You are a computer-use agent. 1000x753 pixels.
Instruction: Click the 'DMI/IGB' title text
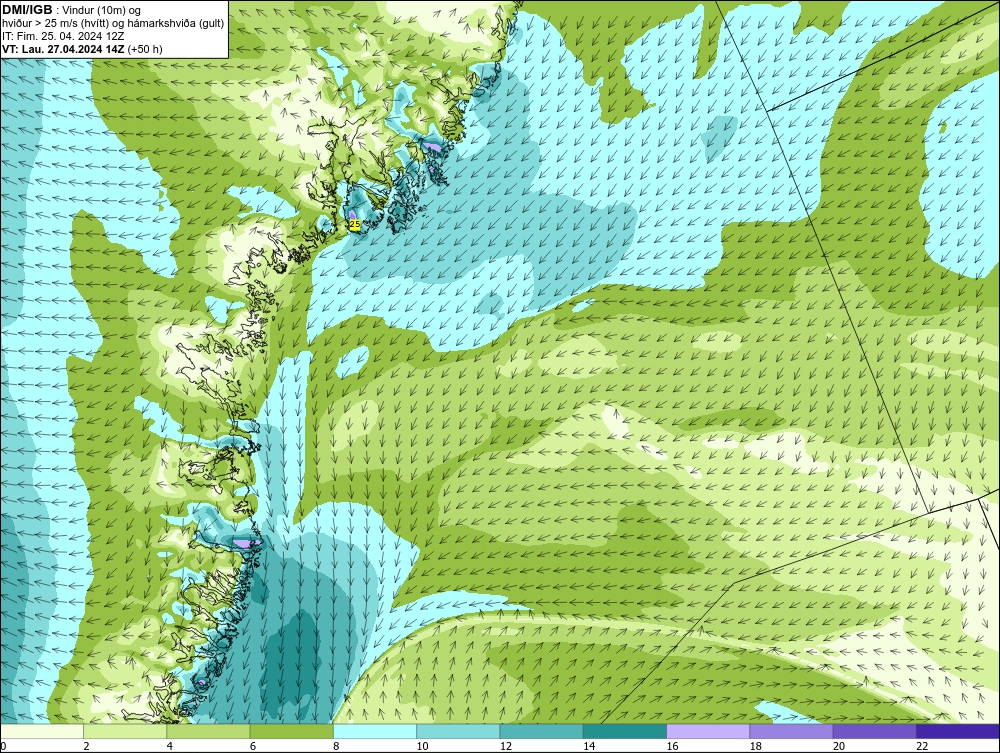click(x=27, y=10)
